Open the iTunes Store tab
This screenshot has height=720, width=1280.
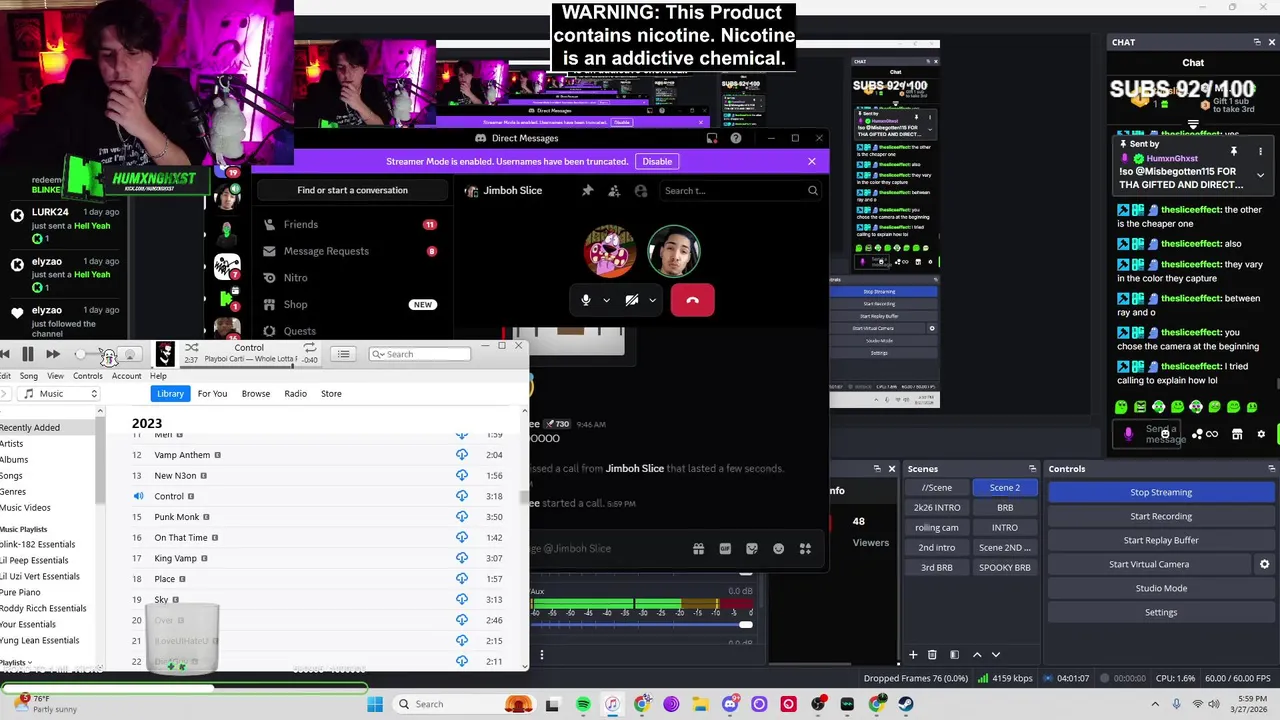[x=331, y=394]
